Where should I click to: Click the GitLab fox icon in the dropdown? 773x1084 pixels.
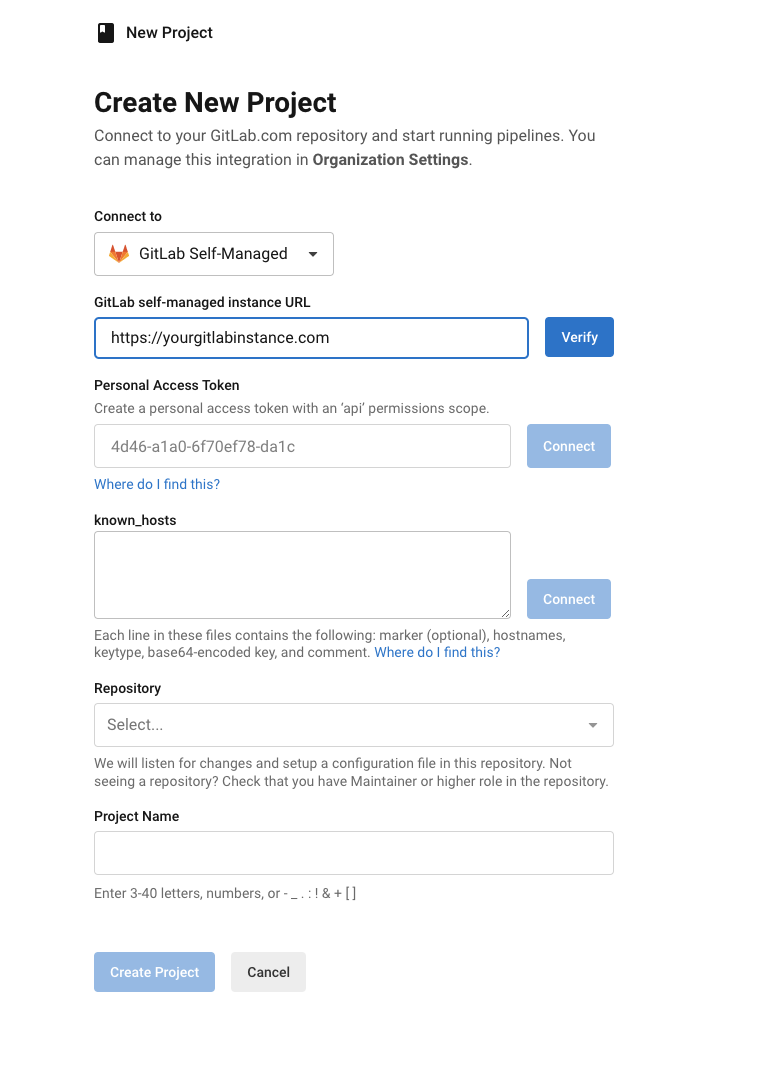pyautogui.click(x=118, y=254)
